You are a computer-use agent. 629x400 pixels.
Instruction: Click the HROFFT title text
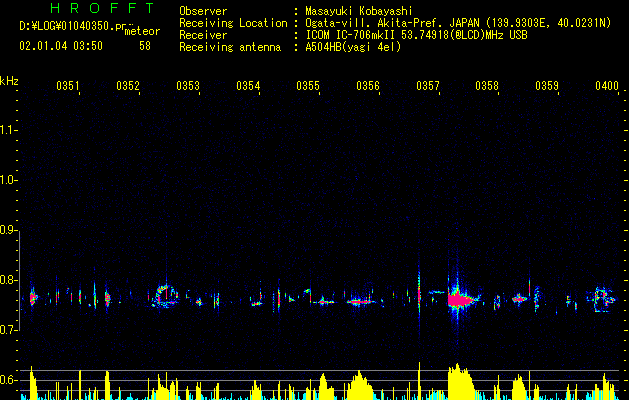point(103,8)
